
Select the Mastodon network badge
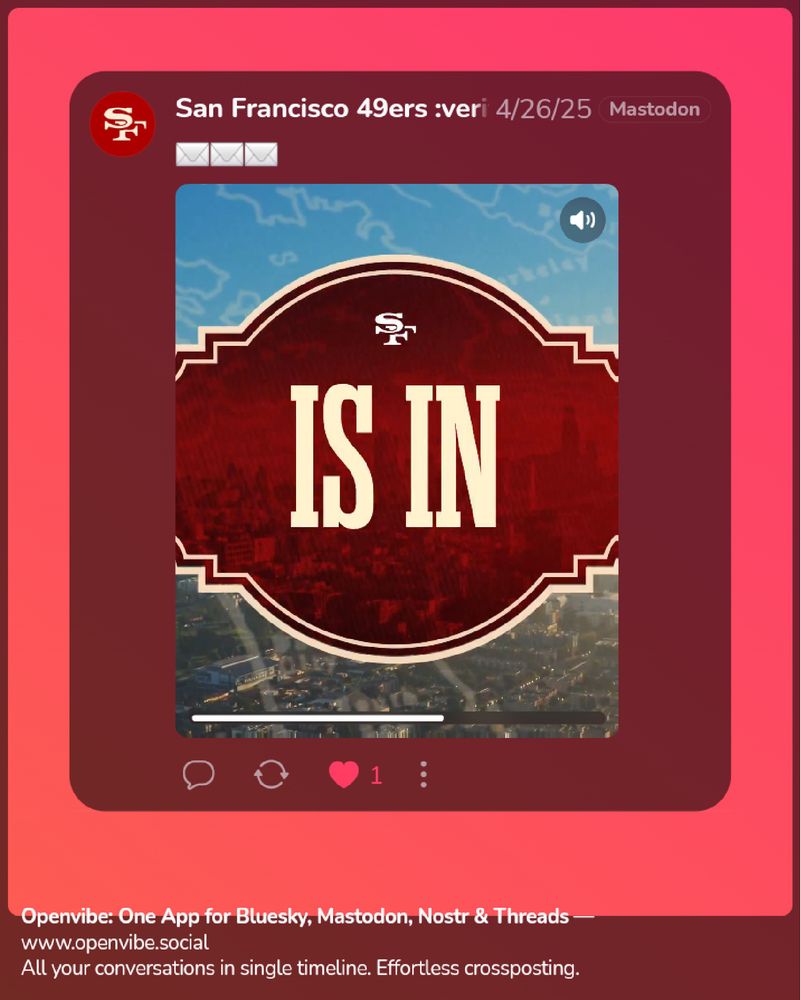click(654, 109)
